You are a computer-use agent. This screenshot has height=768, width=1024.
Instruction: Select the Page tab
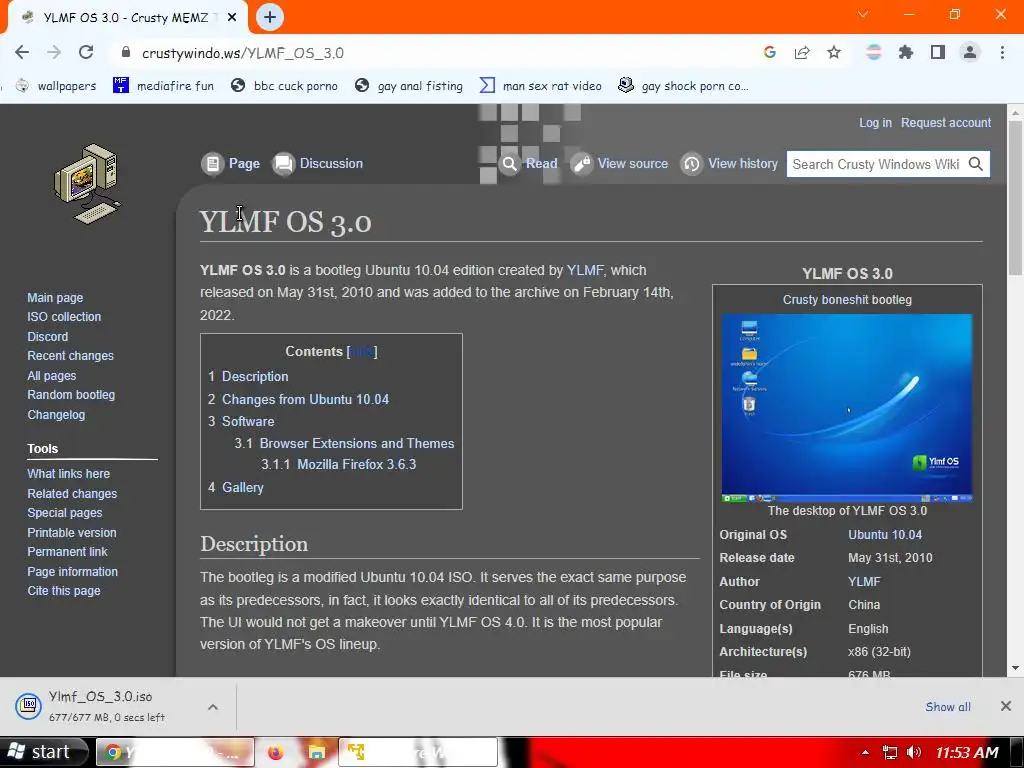click(x=231, y=163)
